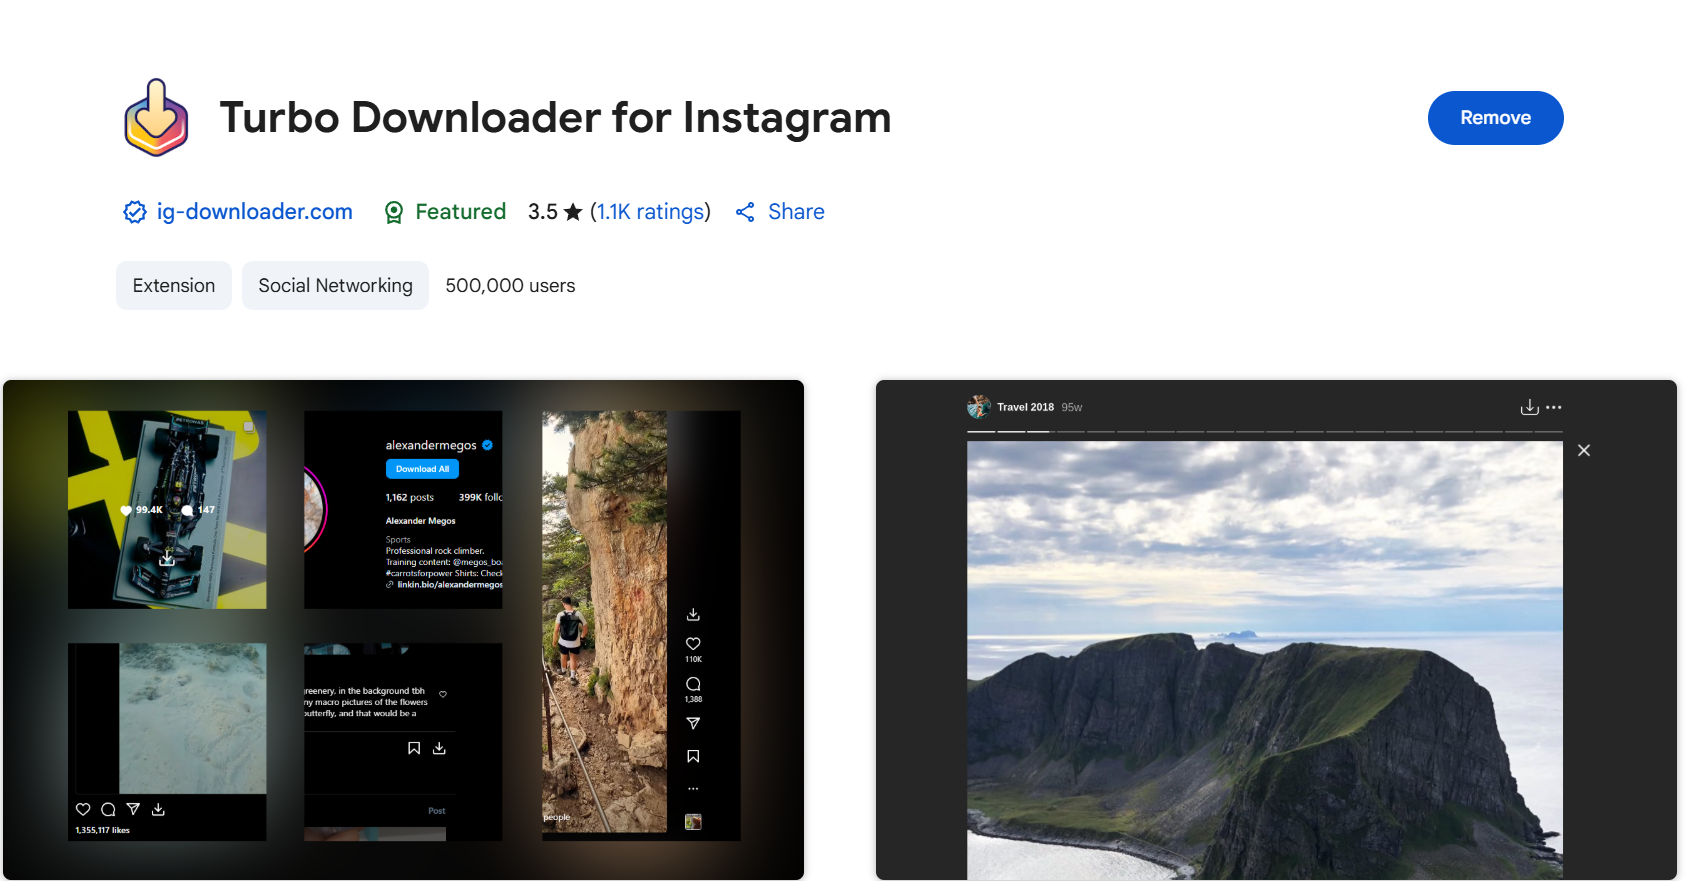Click the verified publisher badge icon
The width and height of the screenshot is (1701, 881).
[x=134, y=212]
